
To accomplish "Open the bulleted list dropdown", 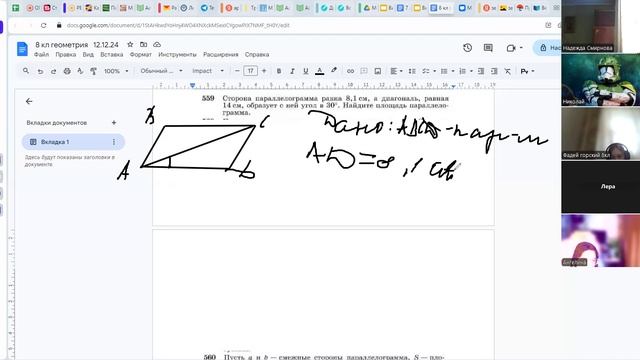I will click(447, 71).
